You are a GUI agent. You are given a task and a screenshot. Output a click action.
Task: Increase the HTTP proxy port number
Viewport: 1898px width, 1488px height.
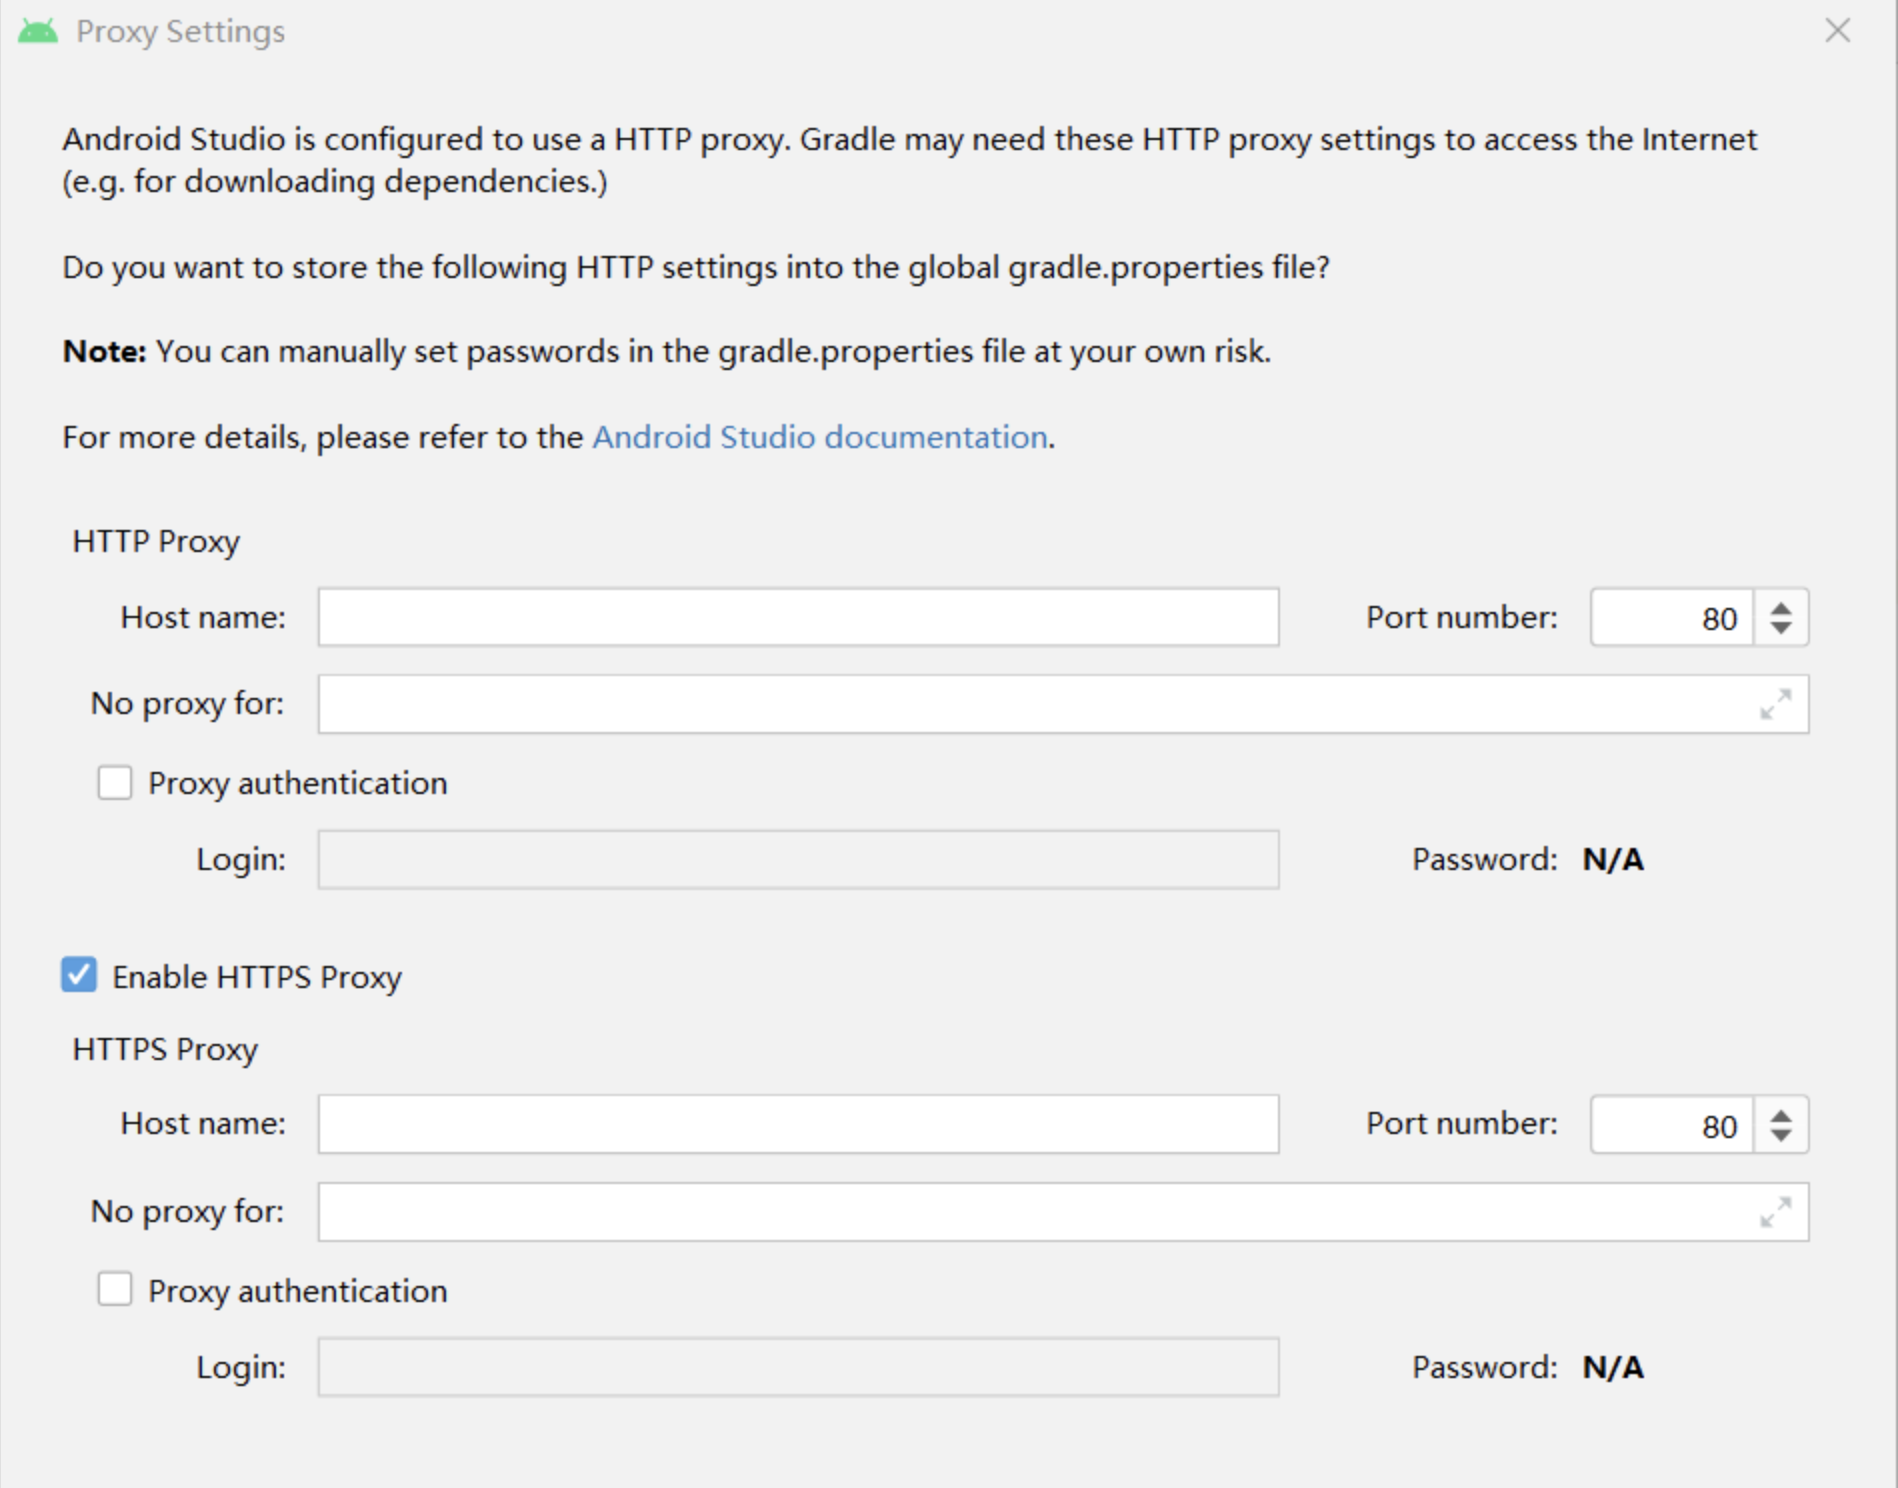coord(1781,608)
